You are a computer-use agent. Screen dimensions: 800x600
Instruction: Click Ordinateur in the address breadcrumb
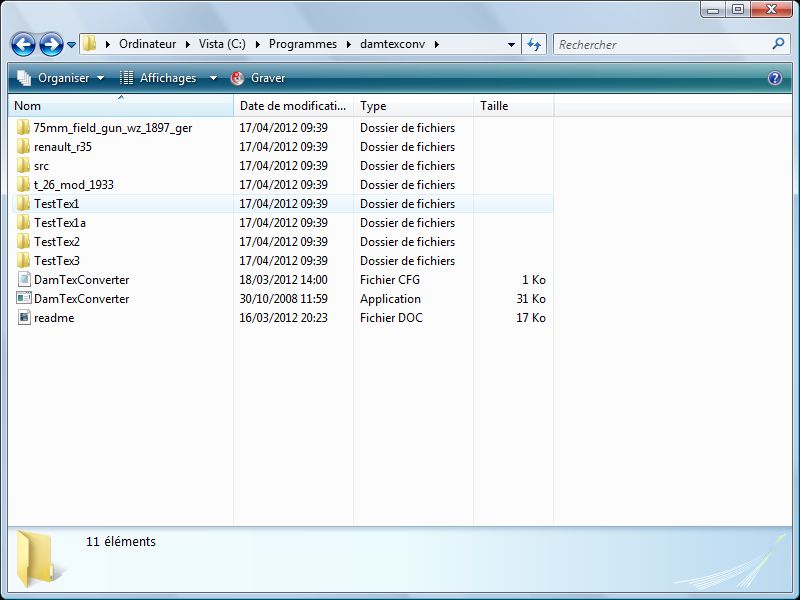148,44
